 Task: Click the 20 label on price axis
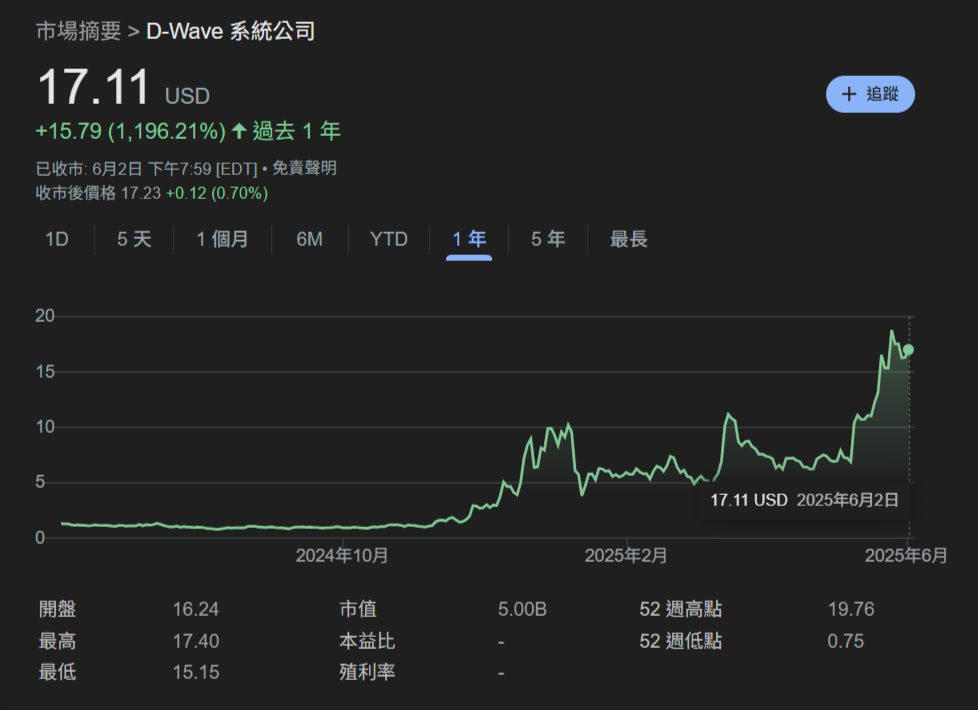click(x=45, y=316)
